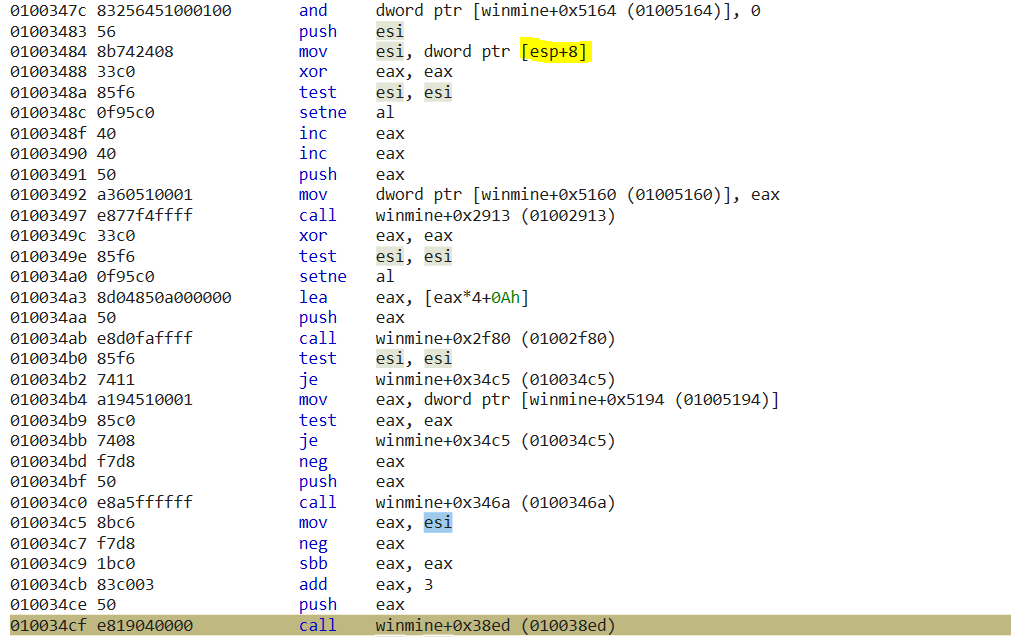Select opcode bytes 8d04850a000000

pos(164,297)
